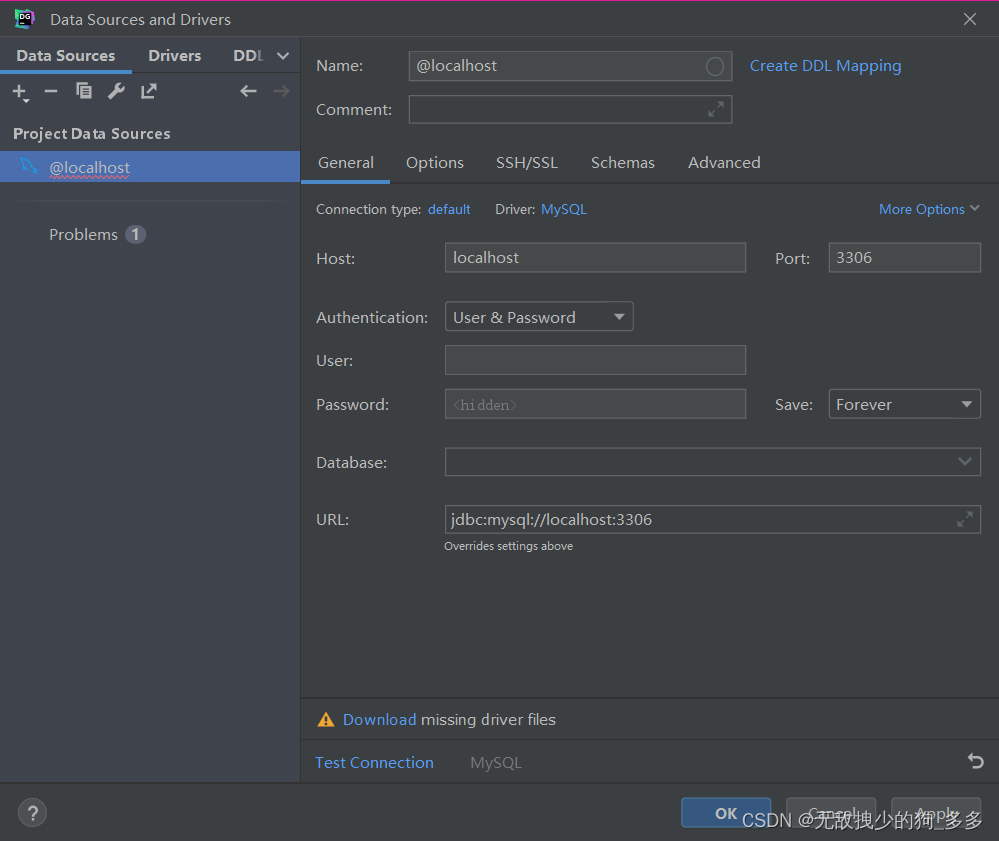The image size is (999, 841).
Task: Click the MySQL dolphin icon next to @localhost
Action: (x=29, y=166)
